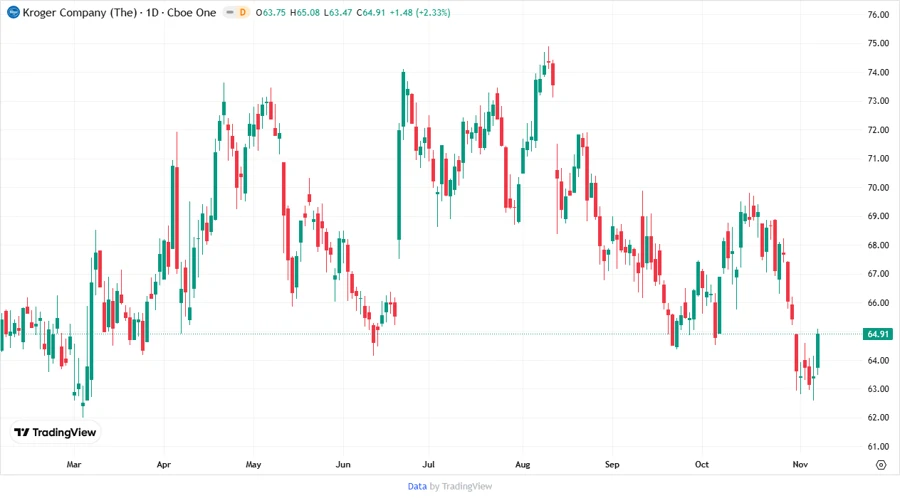Click the 74.00 price axis label
The height and width of the screenshot is (498, 900).
coord(878,72)
